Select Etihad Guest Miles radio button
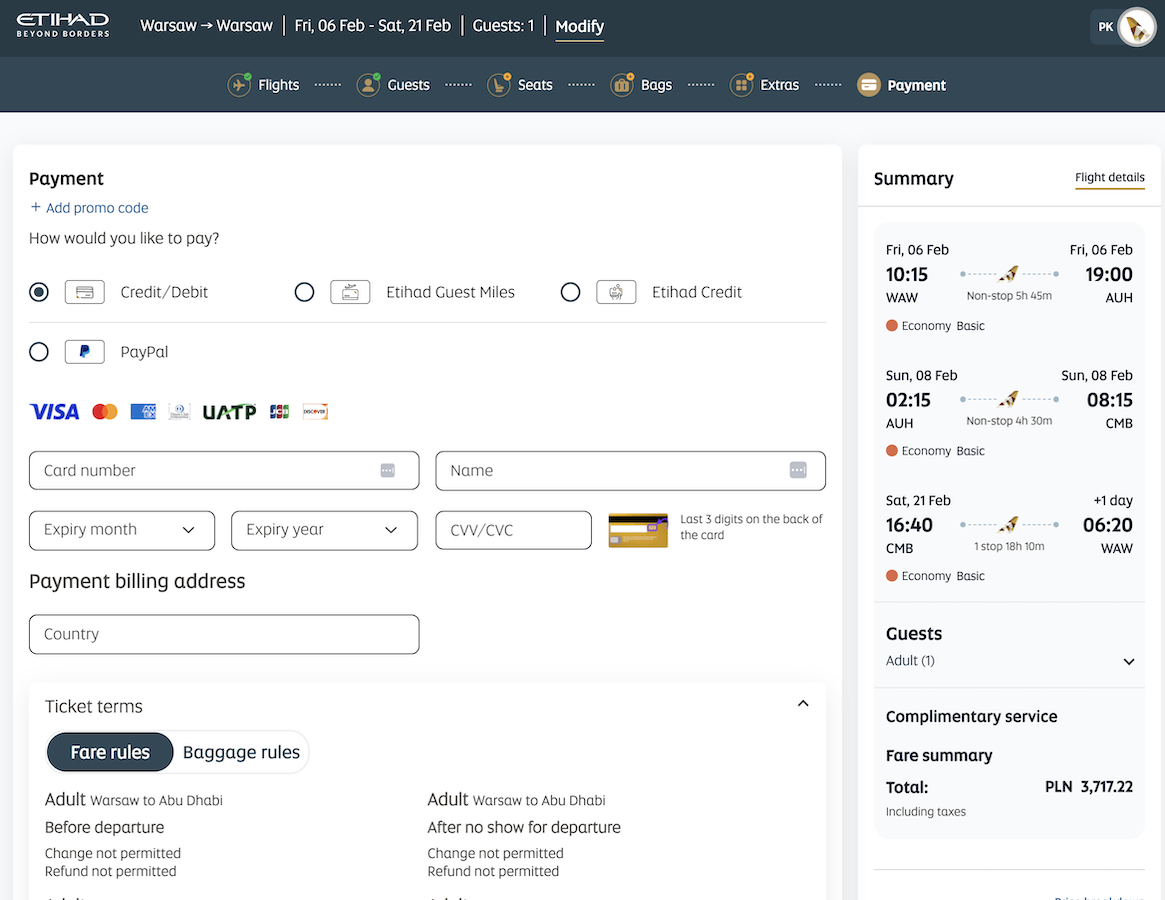 [x=304, y=292]
